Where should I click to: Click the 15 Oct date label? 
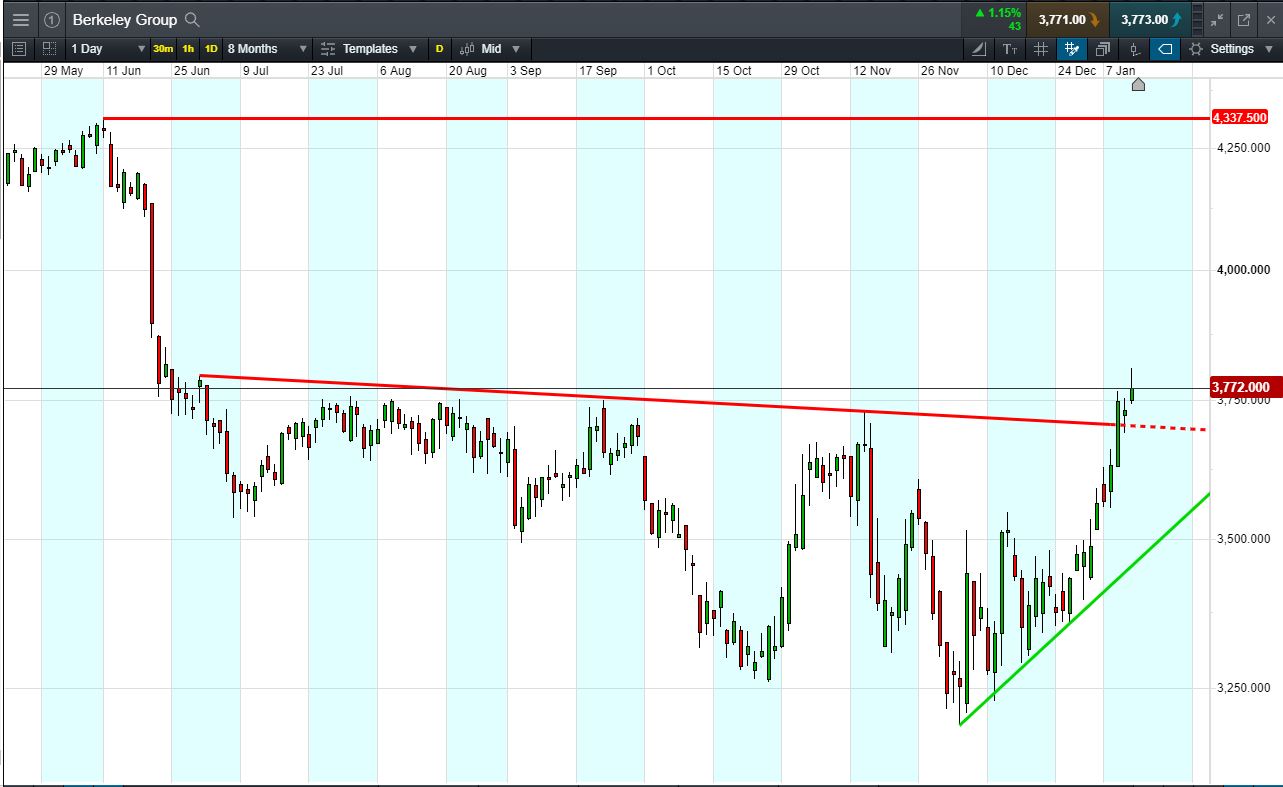click(733, 71)
